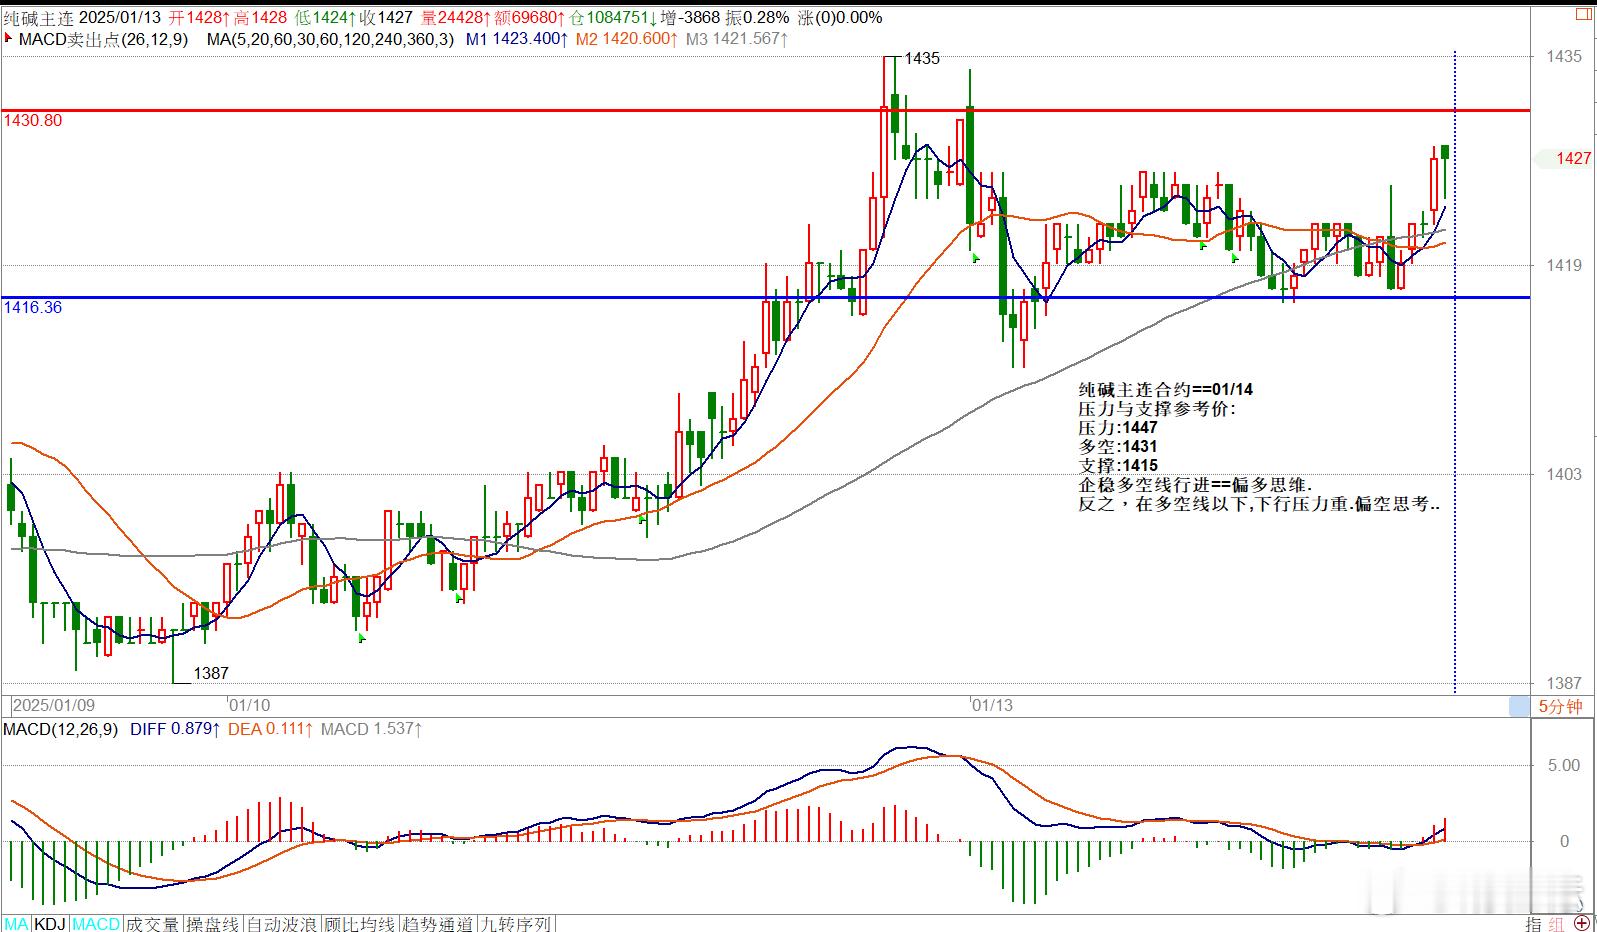Image resolution: width=1597 pixels, height=932 pixels.
Task: Click the 压力:1447 annotation text
Action: pos(1118,427)
